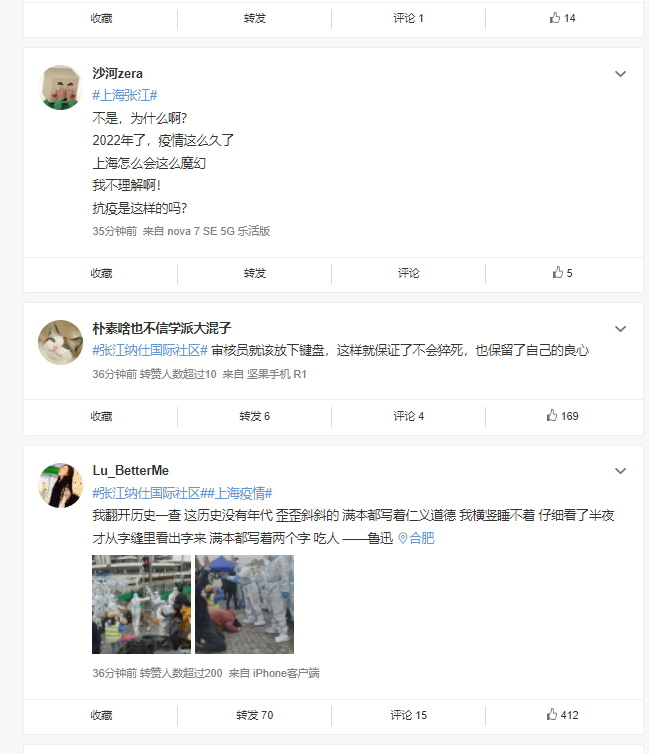Like 沙河zera's post with 5 likes
This screenshot has width=649, height=754.
[x=562, y=273]
